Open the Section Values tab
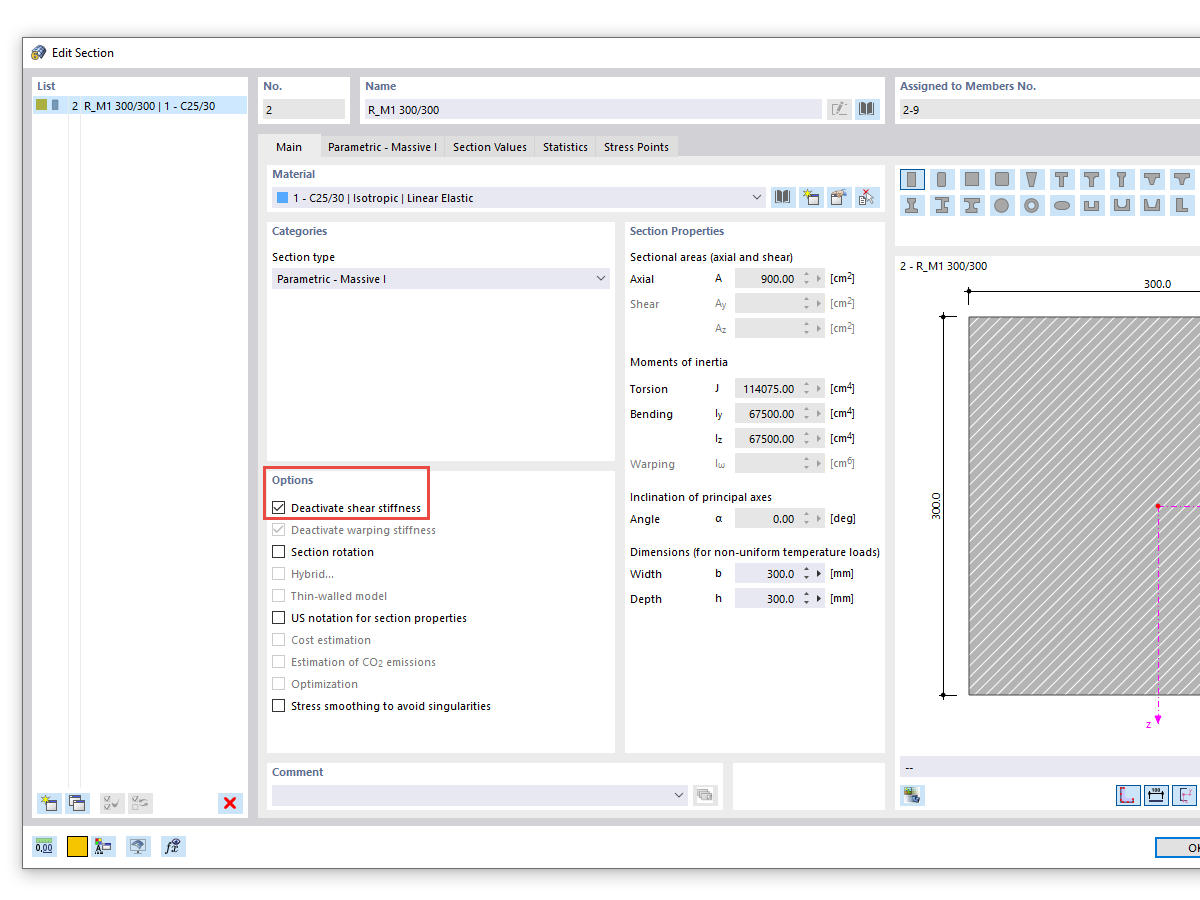This screenshot has width=1200, height=900. tap(489, 146)
